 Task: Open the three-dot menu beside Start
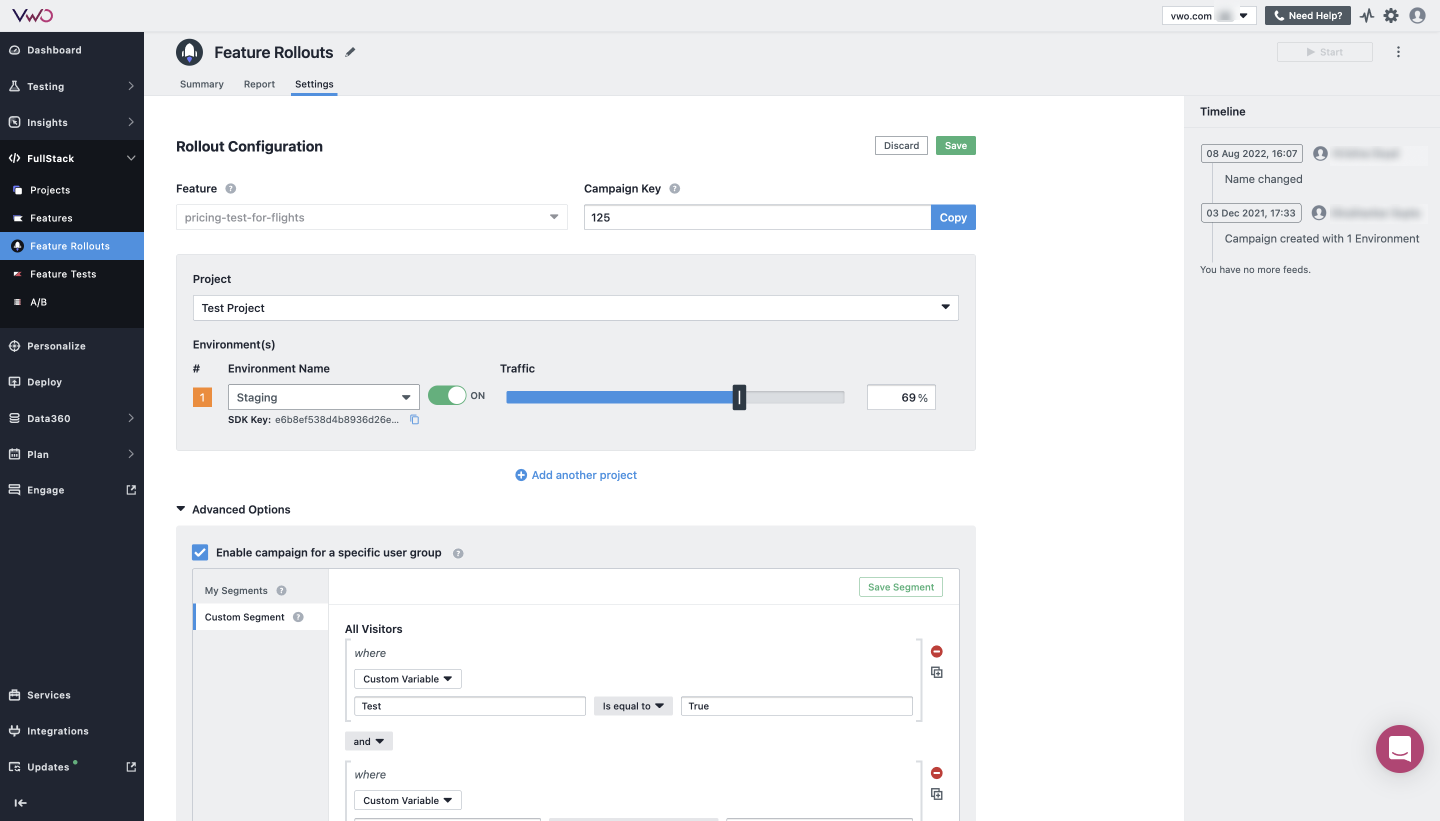tap(1398, 51)
